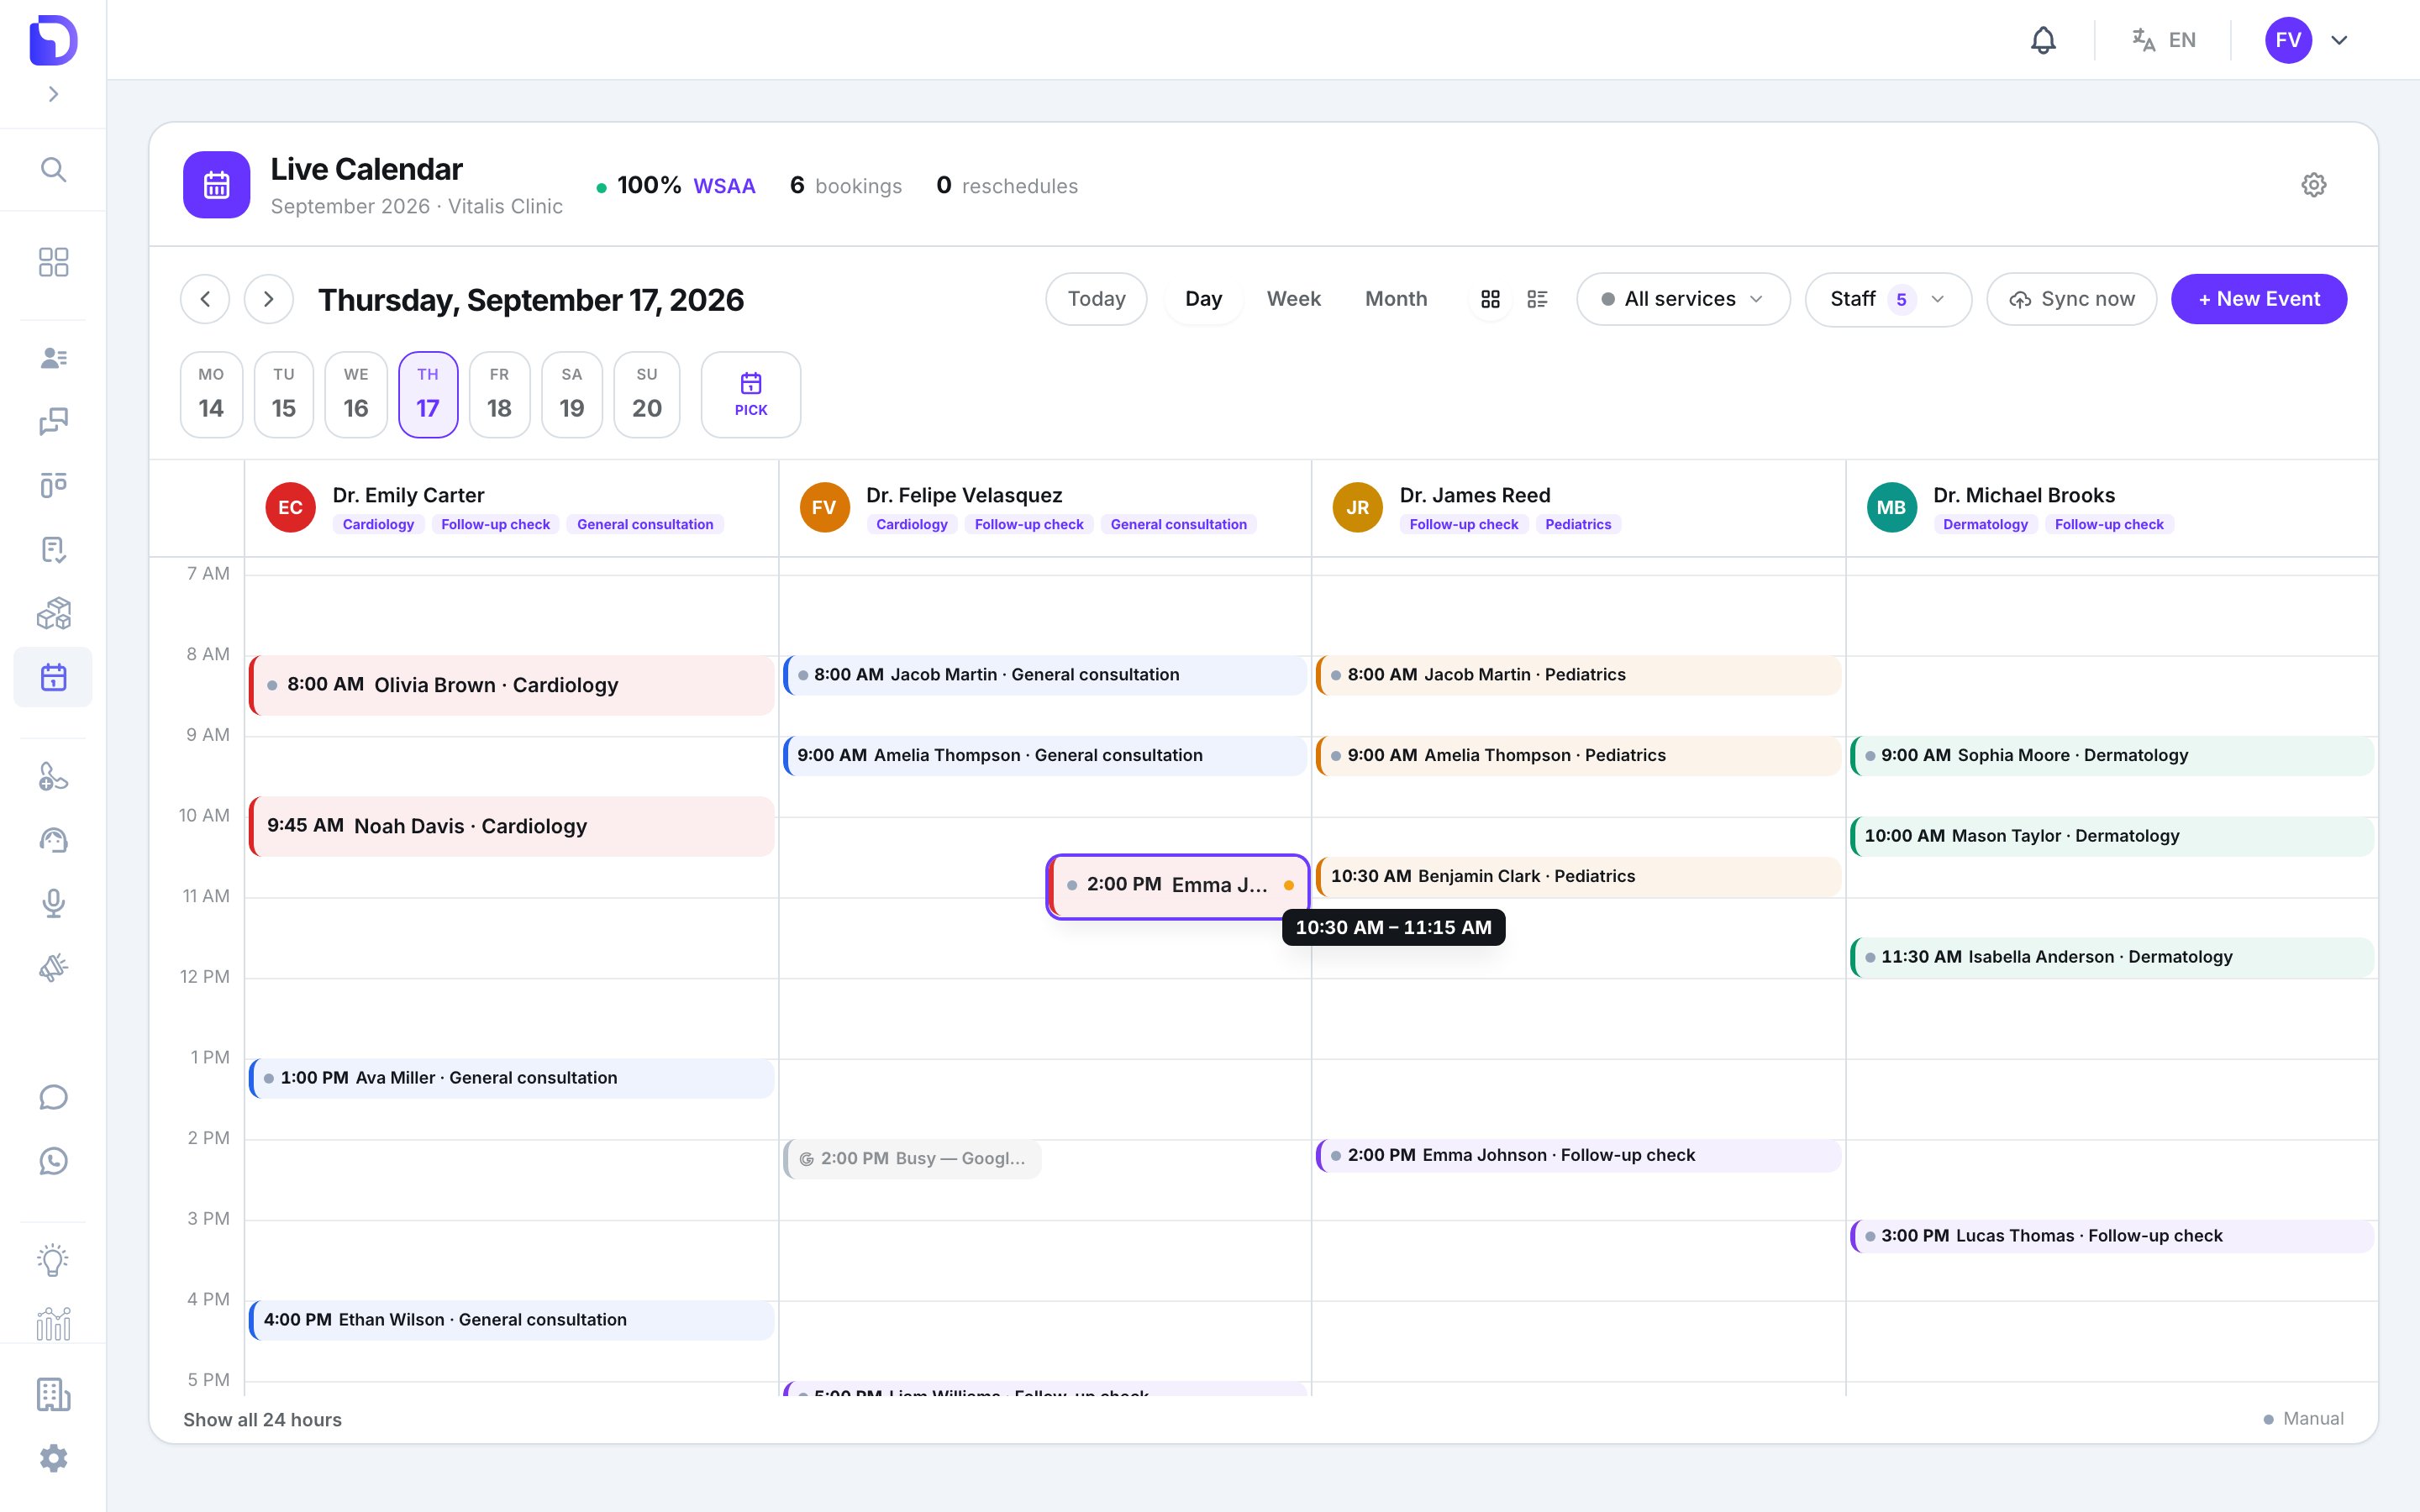Screen dimensions: 2420x1512
Task: Click Dr. Michael Brooks' Dermatology tag
Action: tap(1985, 524)
